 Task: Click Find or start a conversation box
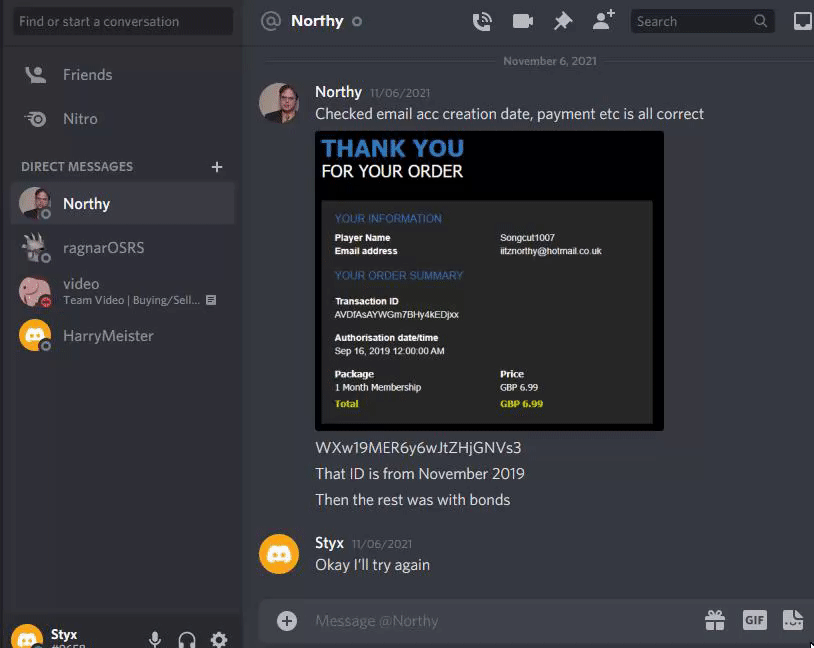tap(123, 21)
